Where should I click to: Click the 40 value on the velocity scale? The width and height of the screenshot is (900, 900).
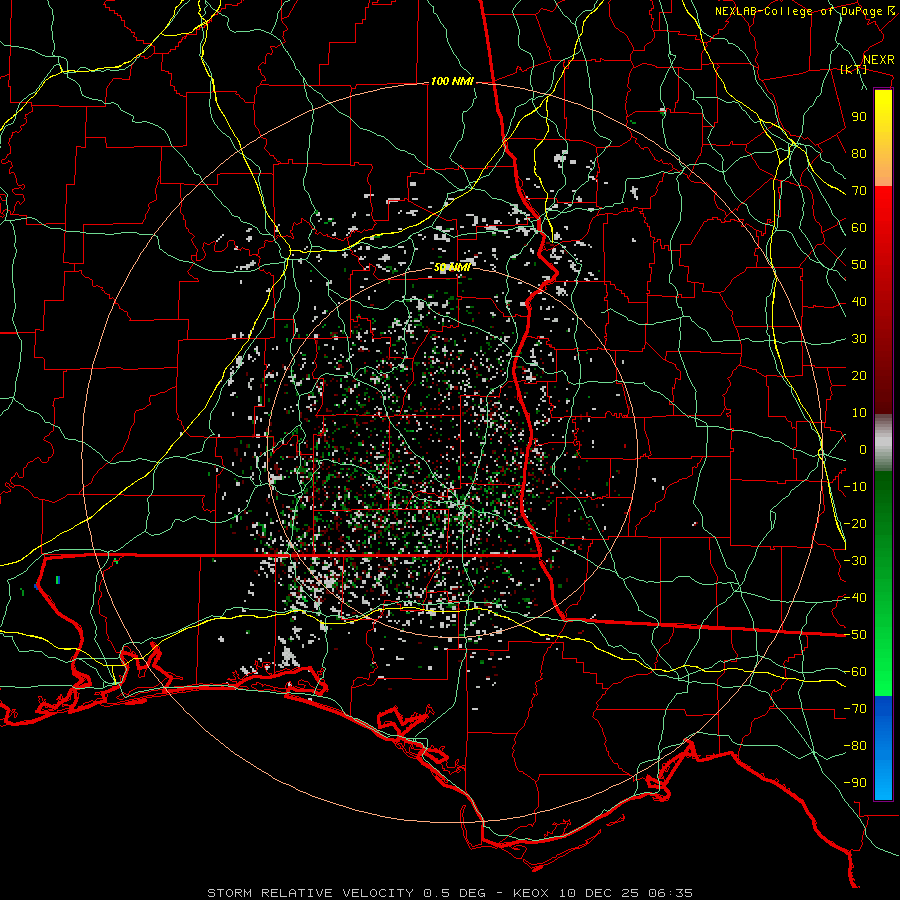pyautogui.click(x=859, y=301)
